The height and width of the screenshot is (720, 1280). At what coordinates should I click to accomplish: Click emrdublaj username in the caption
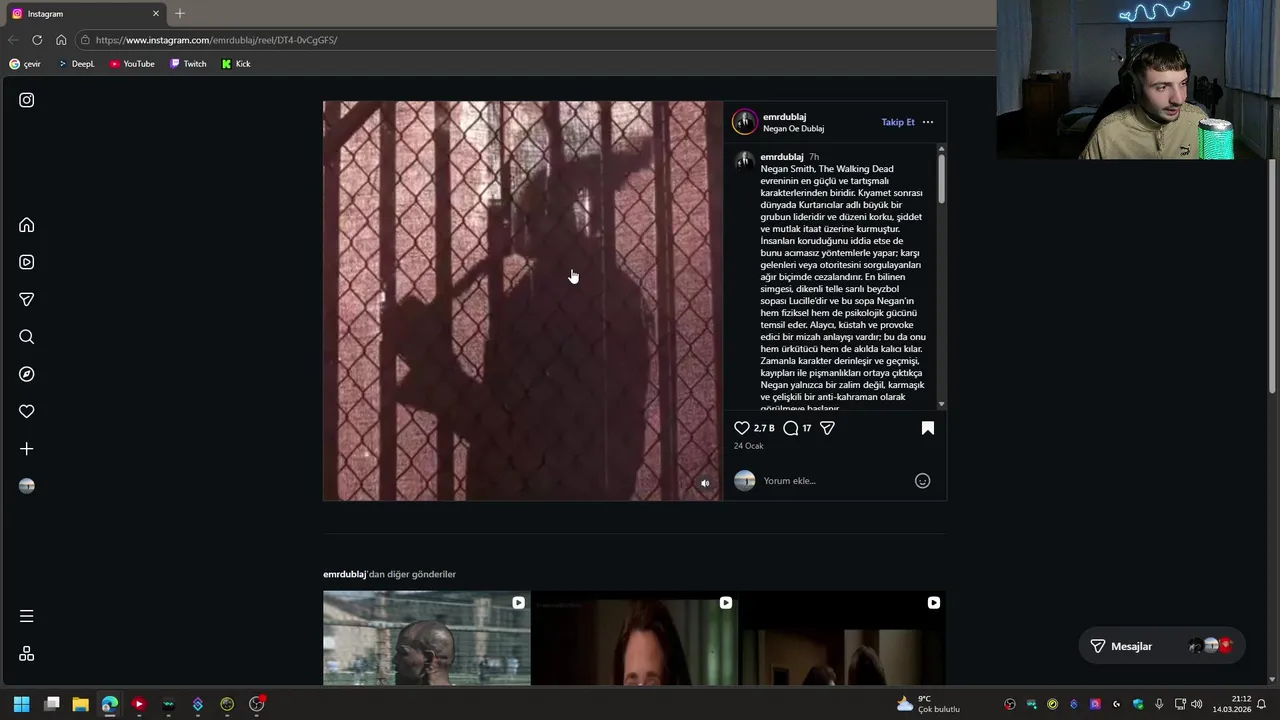click(x=782, y=157)
